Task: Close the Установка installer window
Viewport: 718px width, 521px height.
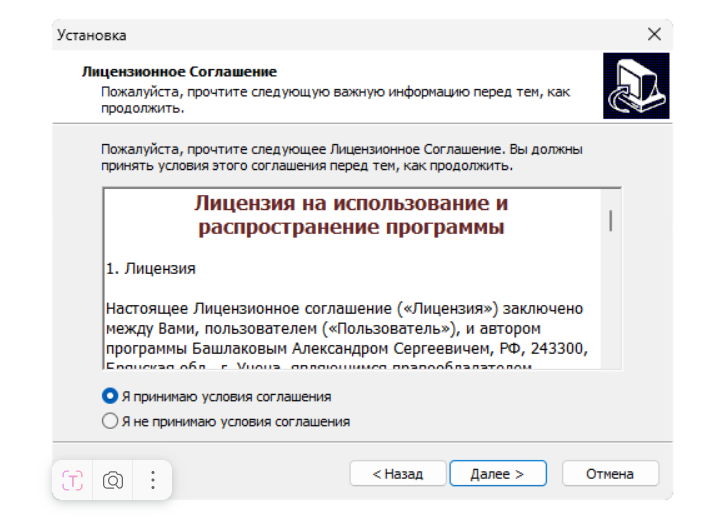Action: coord(654,34)
